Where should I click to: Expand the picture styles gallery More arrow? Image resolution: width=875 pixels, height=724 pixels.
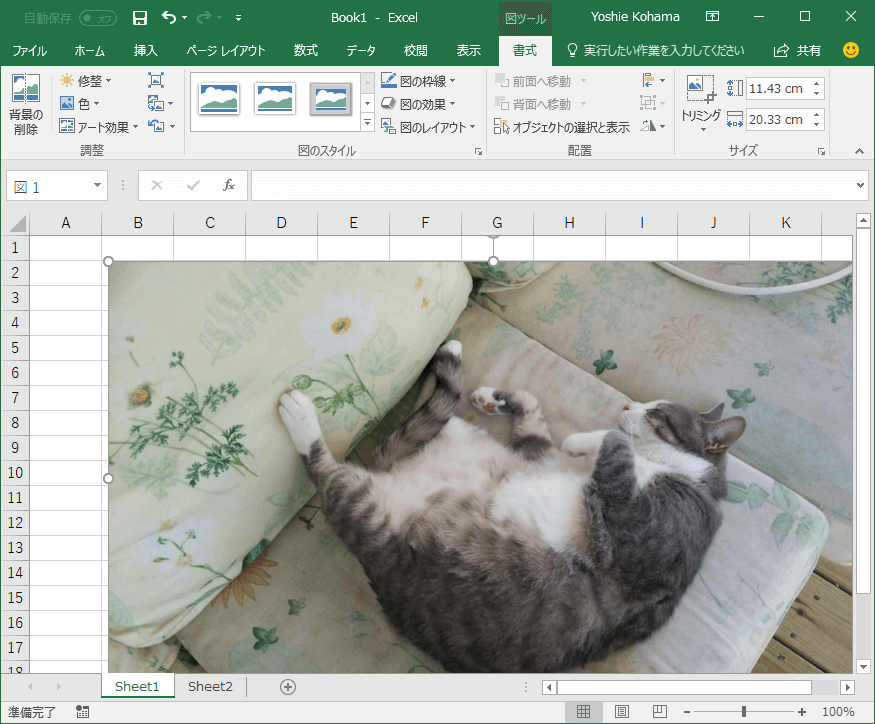pyautogui.click(x=367, y=123)
